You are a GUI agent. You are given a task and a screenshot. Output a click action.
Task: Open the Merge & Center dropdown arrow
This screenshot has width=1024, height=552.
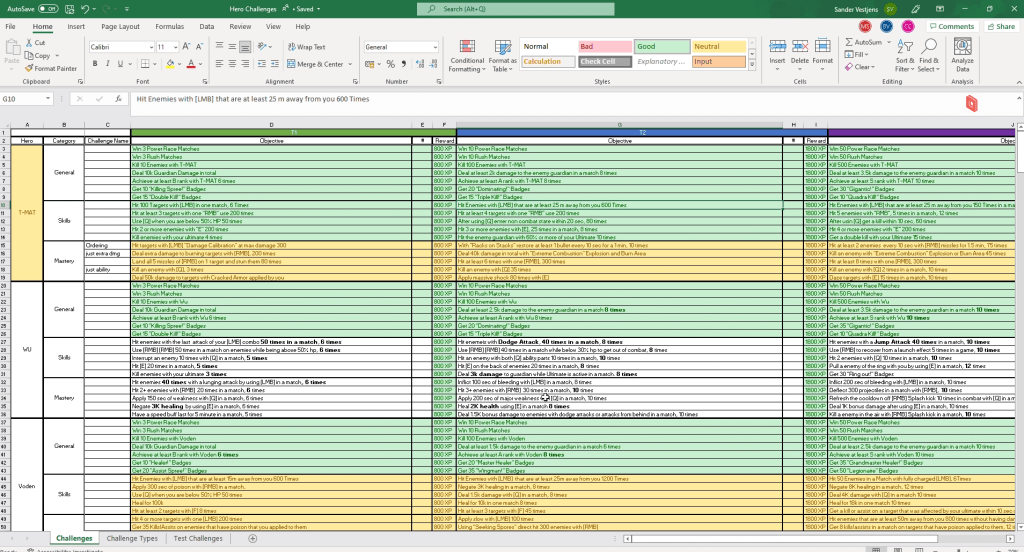(x=348, y=63)
